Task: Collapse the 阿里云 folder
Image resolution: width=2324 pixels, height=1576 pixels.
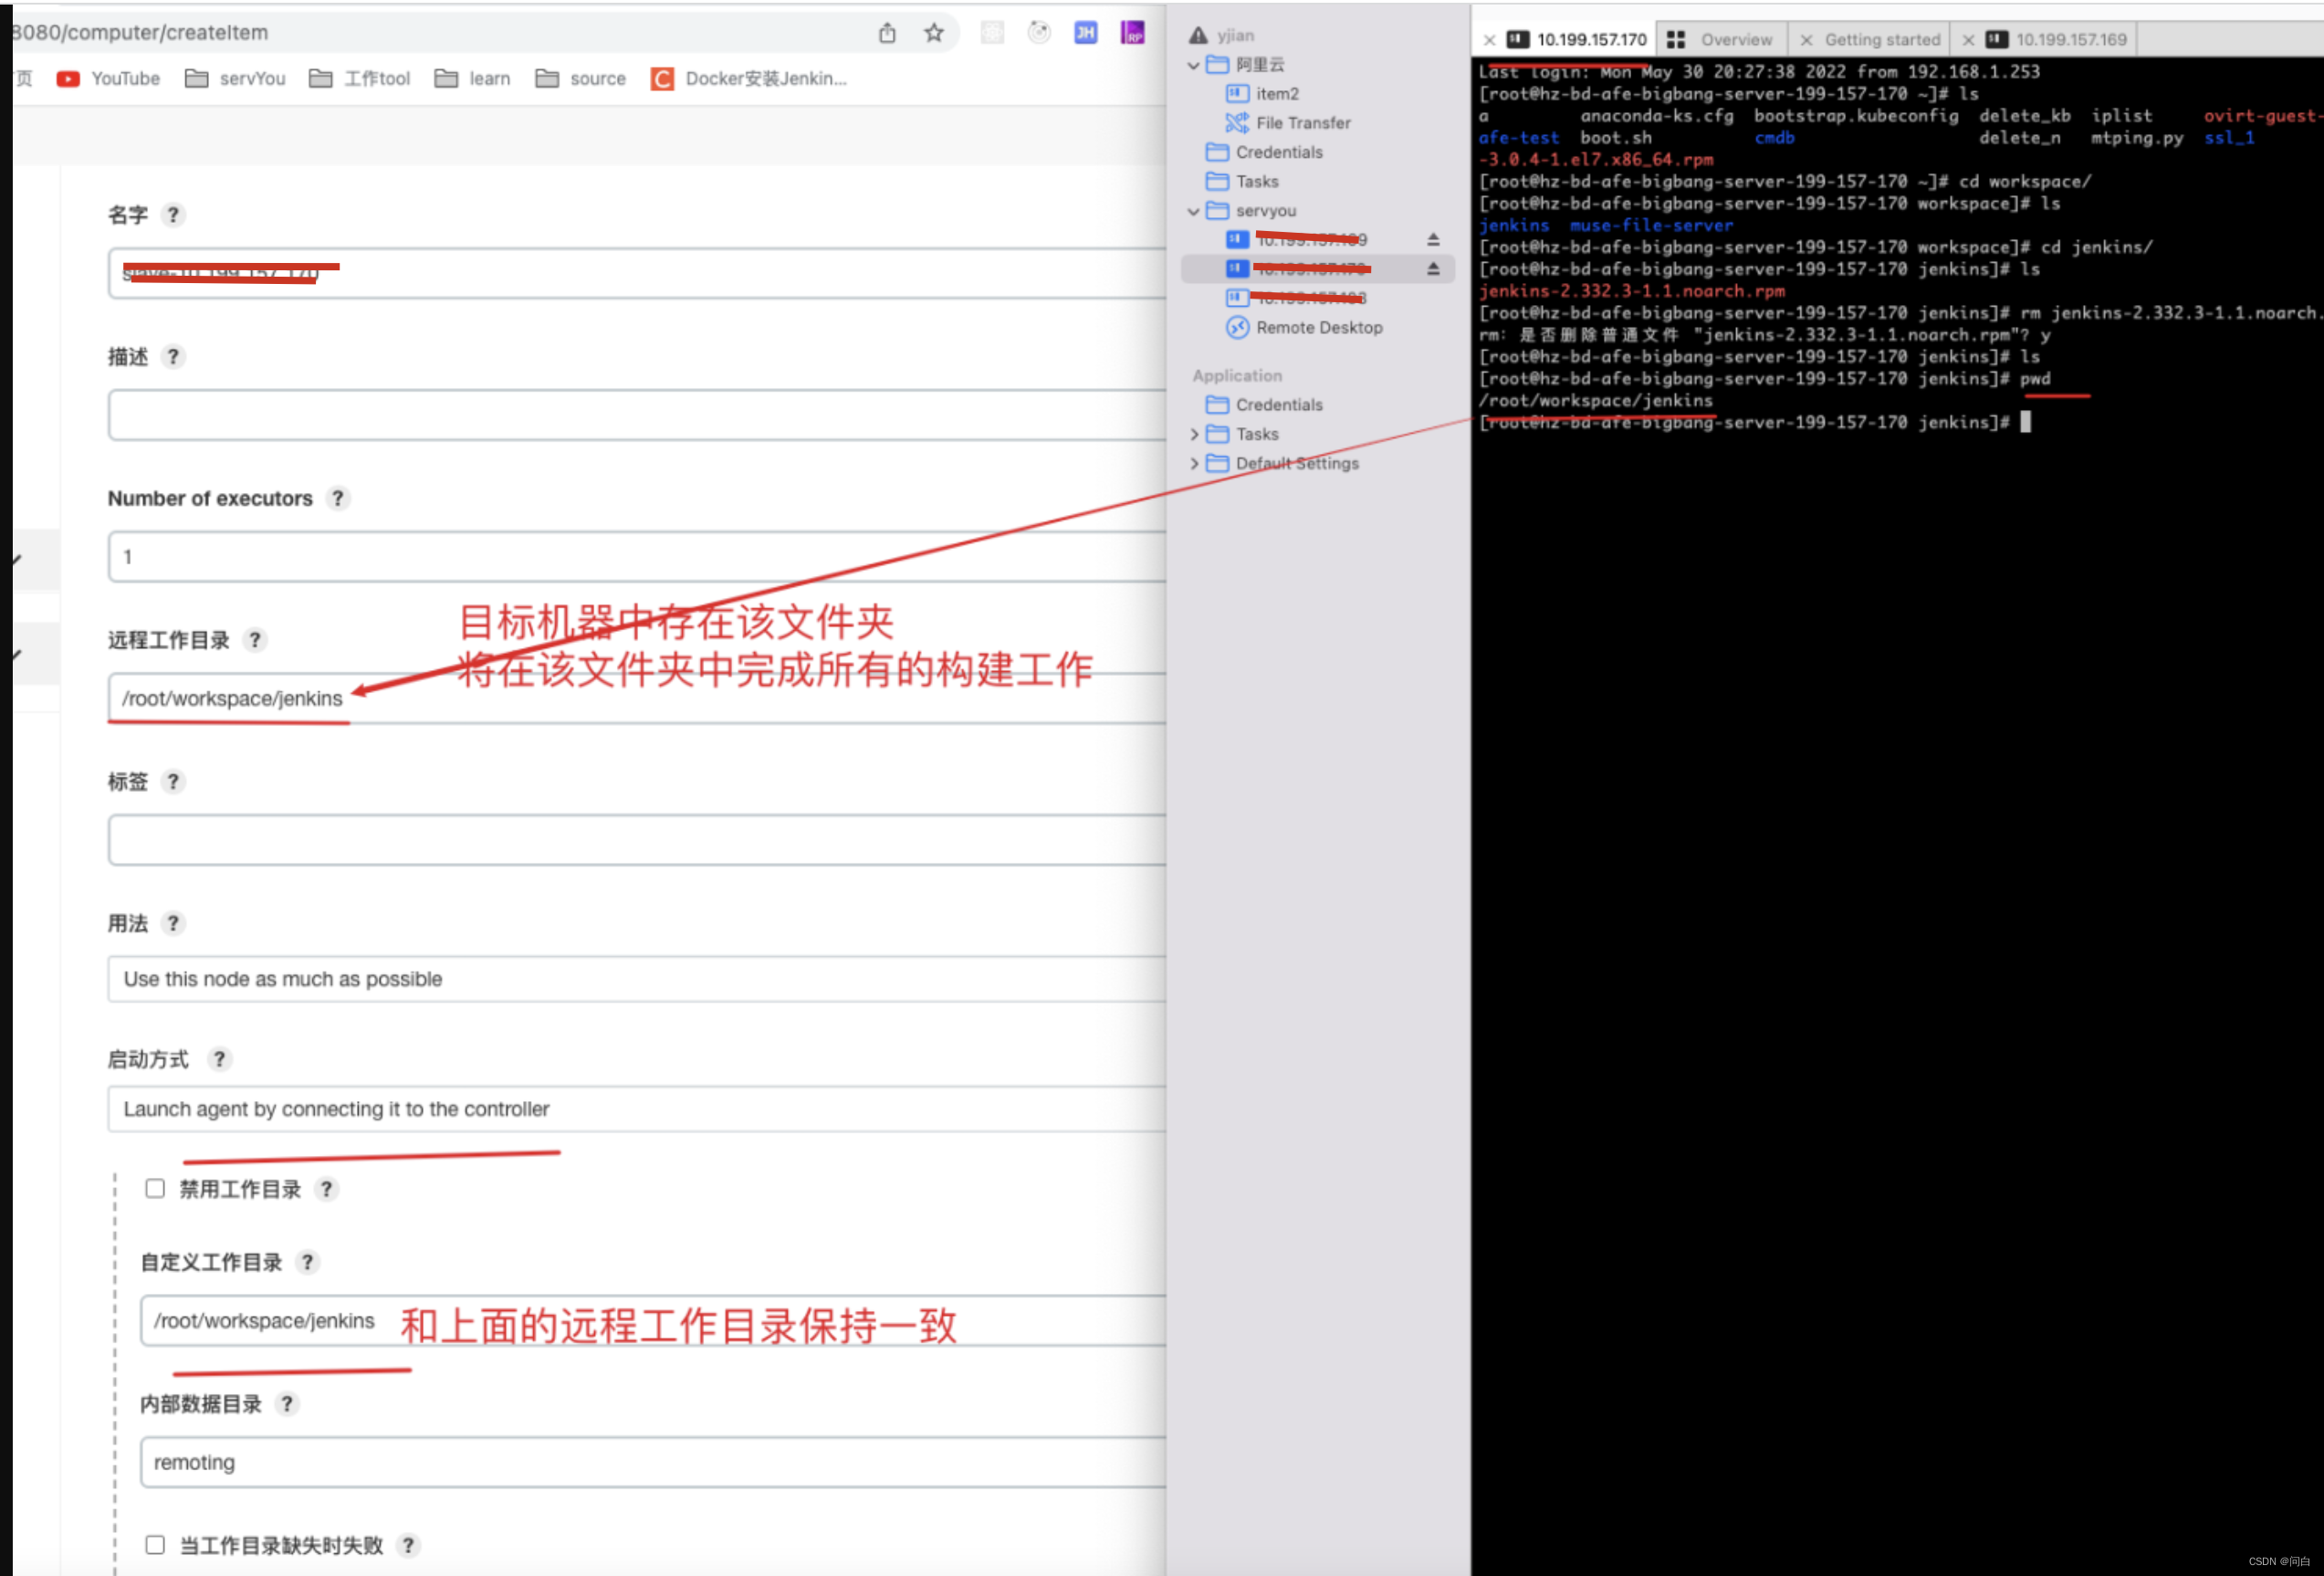Action: tap(1193, 65)
